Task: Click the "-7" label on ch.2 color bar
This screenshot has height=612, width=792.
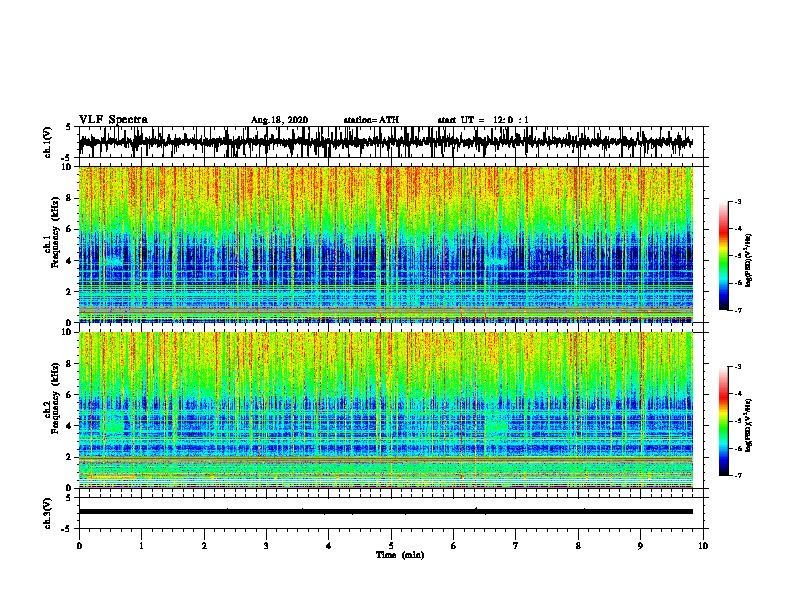Action: pyautogui.click(x=738, y=475)
